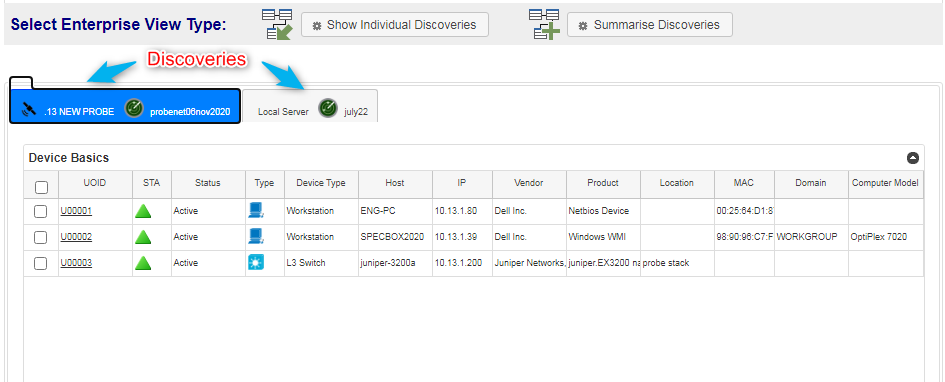Click the workstation type icon for ENG-PC
Image resolution: width=945 pixels, height=382 pixels.
pos(256,210)
